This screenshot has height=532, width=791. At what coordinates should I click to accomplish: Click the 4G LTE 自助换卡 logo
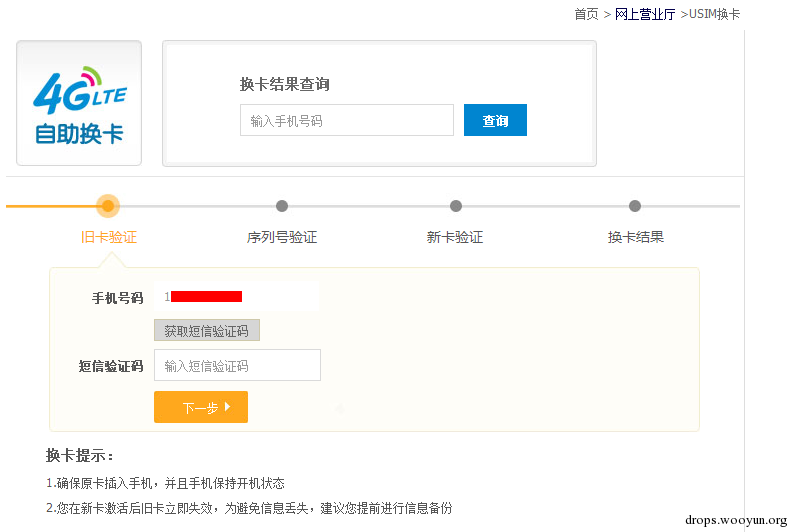79,103
